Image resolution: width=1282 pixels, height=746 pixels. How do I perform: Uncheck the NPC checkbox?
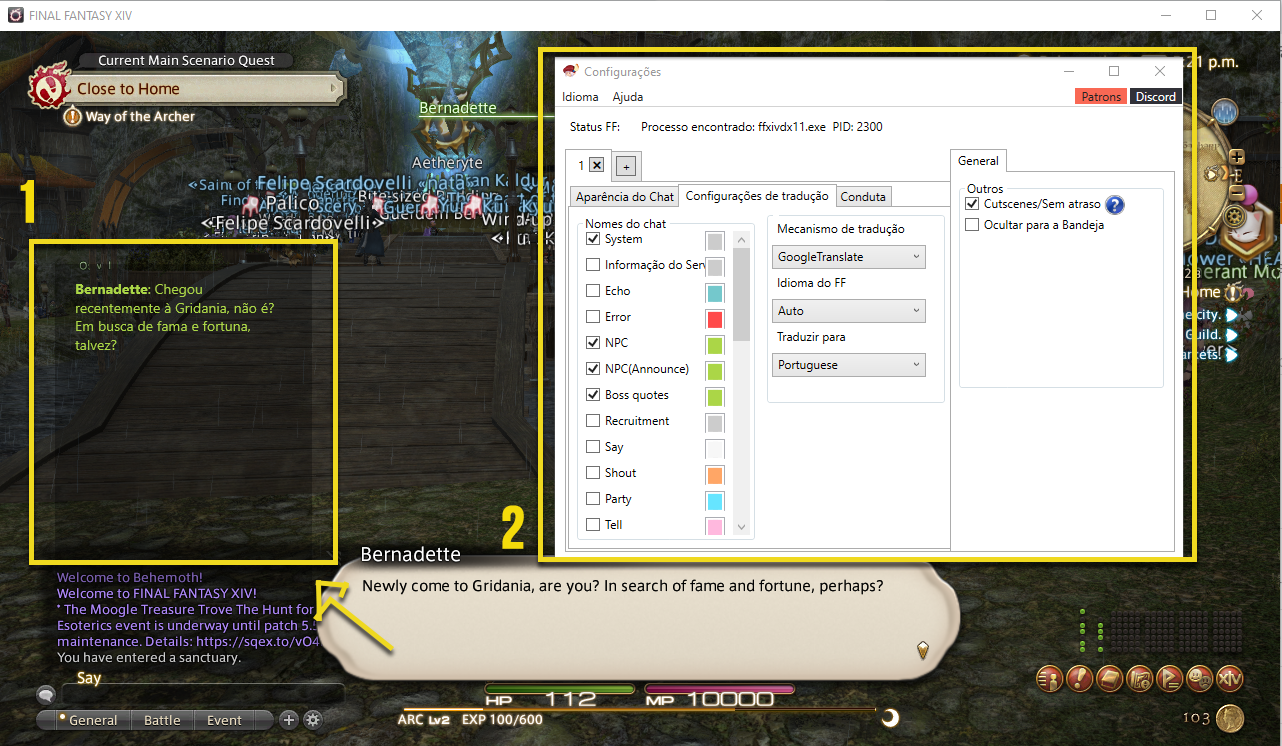pyautogui.click(x=593, y=343)
